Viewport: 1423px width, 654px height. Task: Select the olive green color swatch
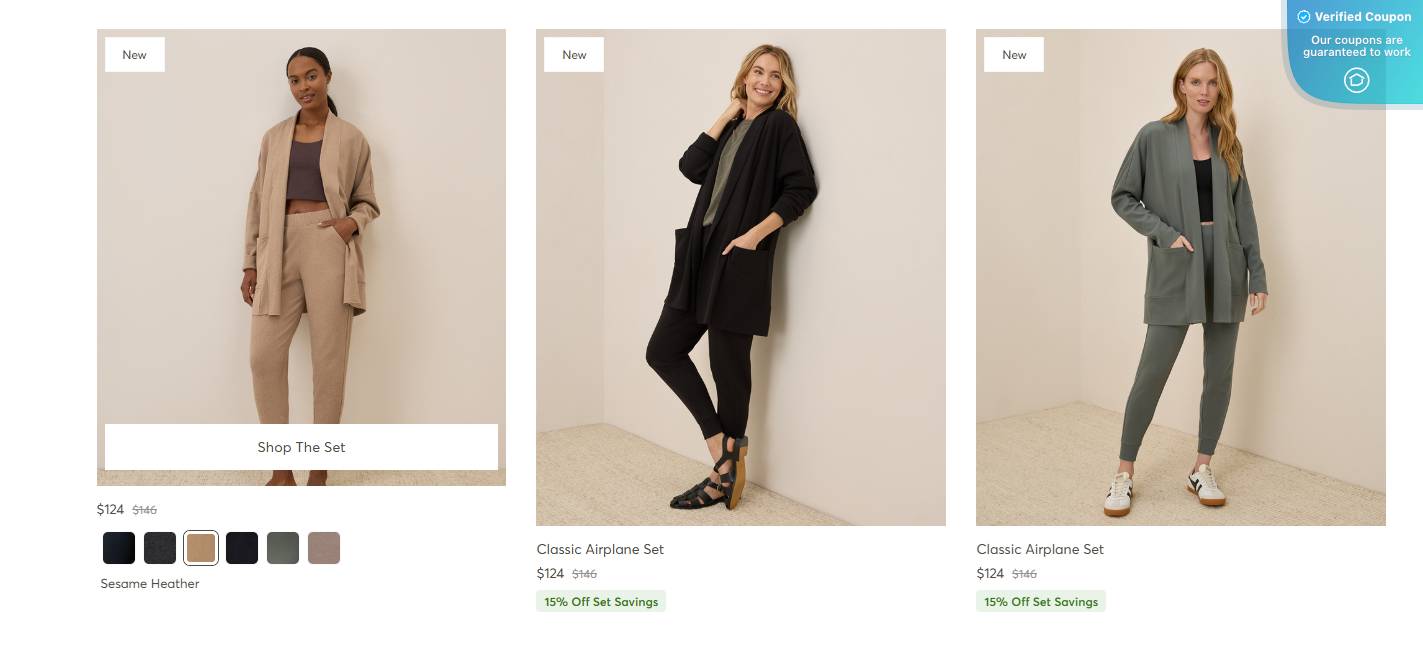pyautogui.click(x=283, y=548)
